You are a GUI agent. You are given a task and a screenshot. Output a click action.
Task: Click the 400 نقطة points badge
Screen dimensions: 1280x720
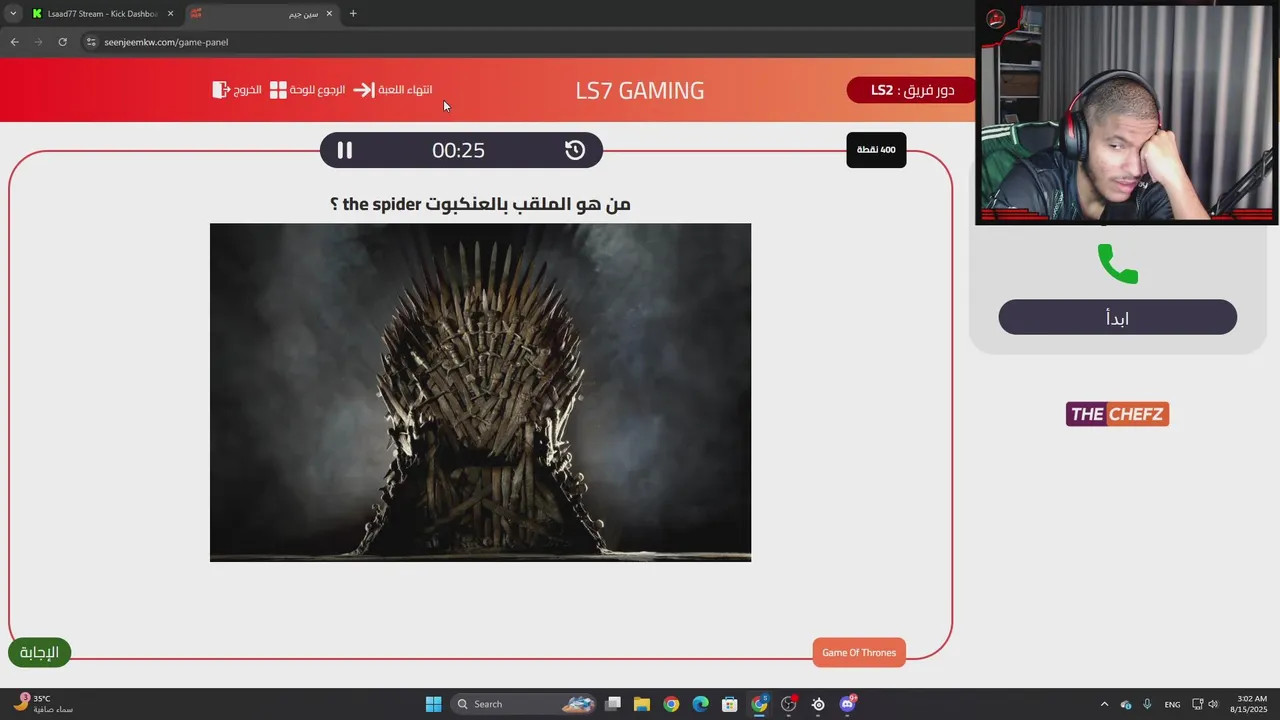click(x=876, y=150)
